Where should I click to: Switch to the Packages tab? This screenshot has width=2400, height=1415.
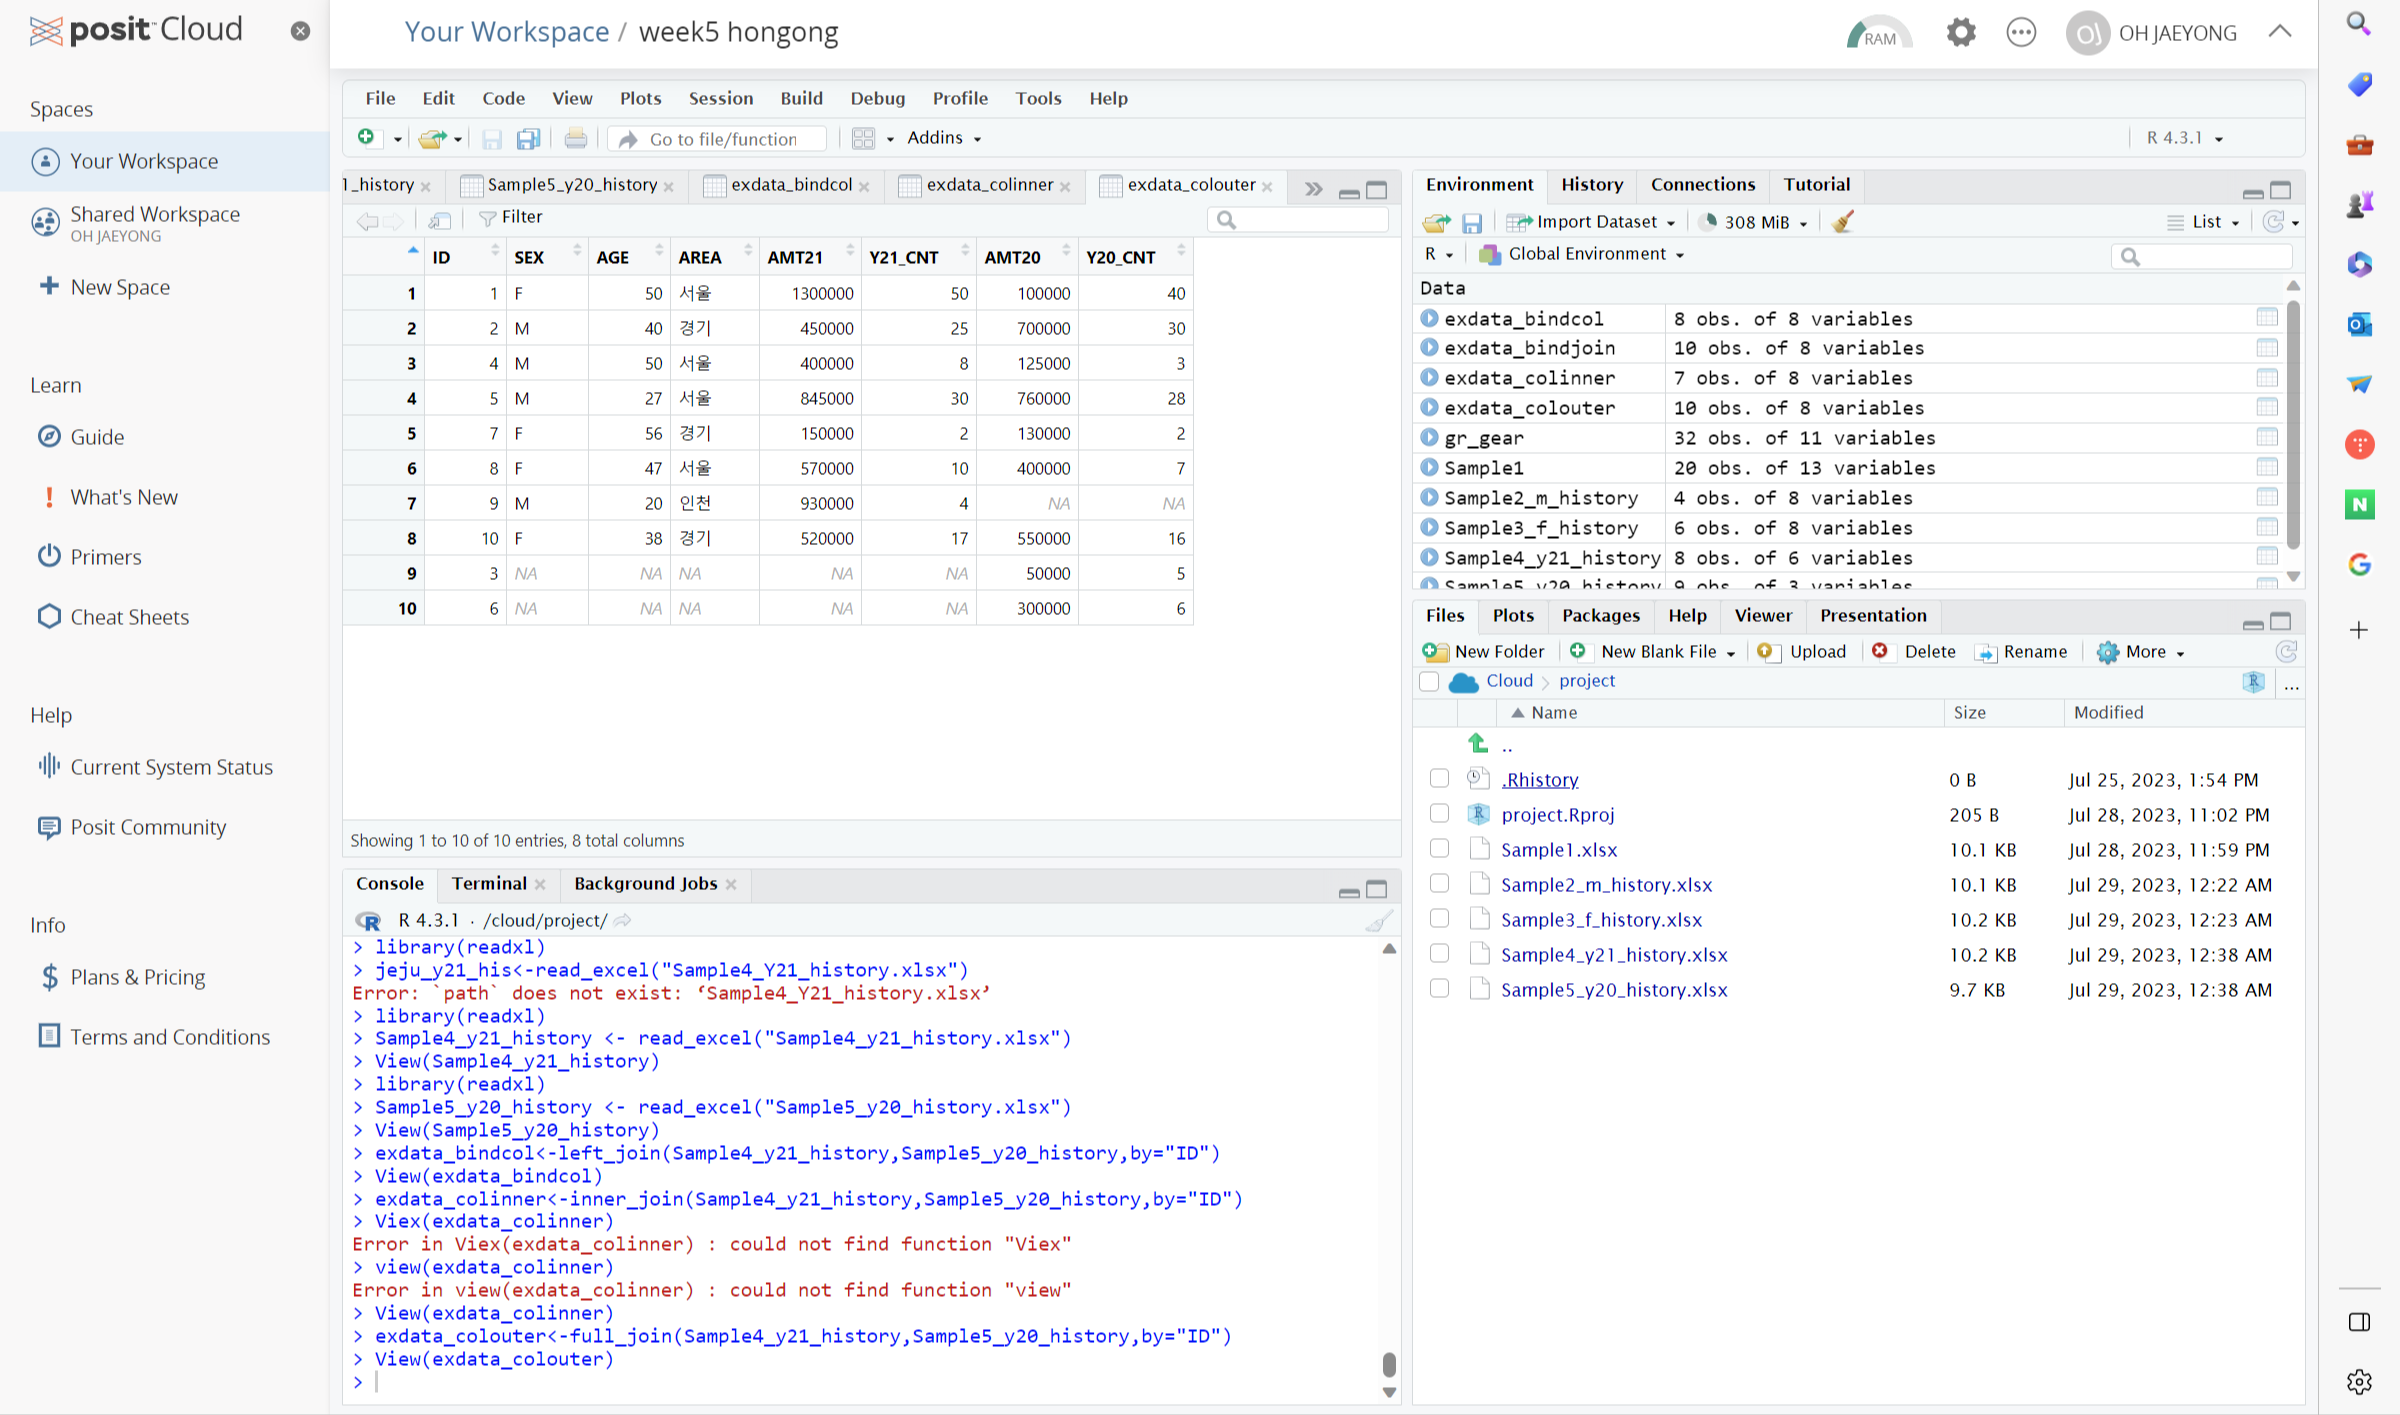[1600, 615]
